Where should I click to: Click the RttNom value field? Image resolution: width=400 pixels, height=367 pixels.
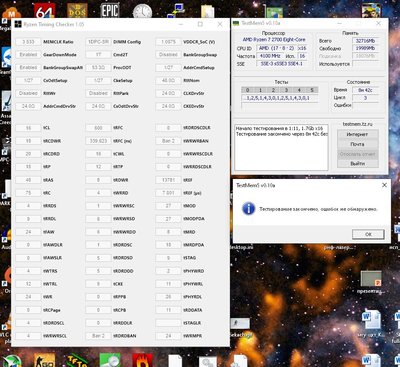coord(168,80)
